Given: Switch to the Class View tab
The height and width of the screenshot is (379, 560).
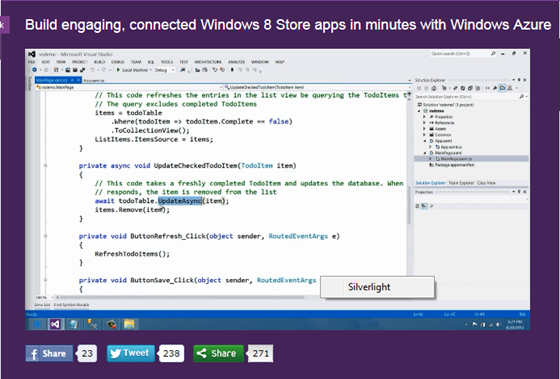Looking at the screenshot, I should tap(486, 183).
